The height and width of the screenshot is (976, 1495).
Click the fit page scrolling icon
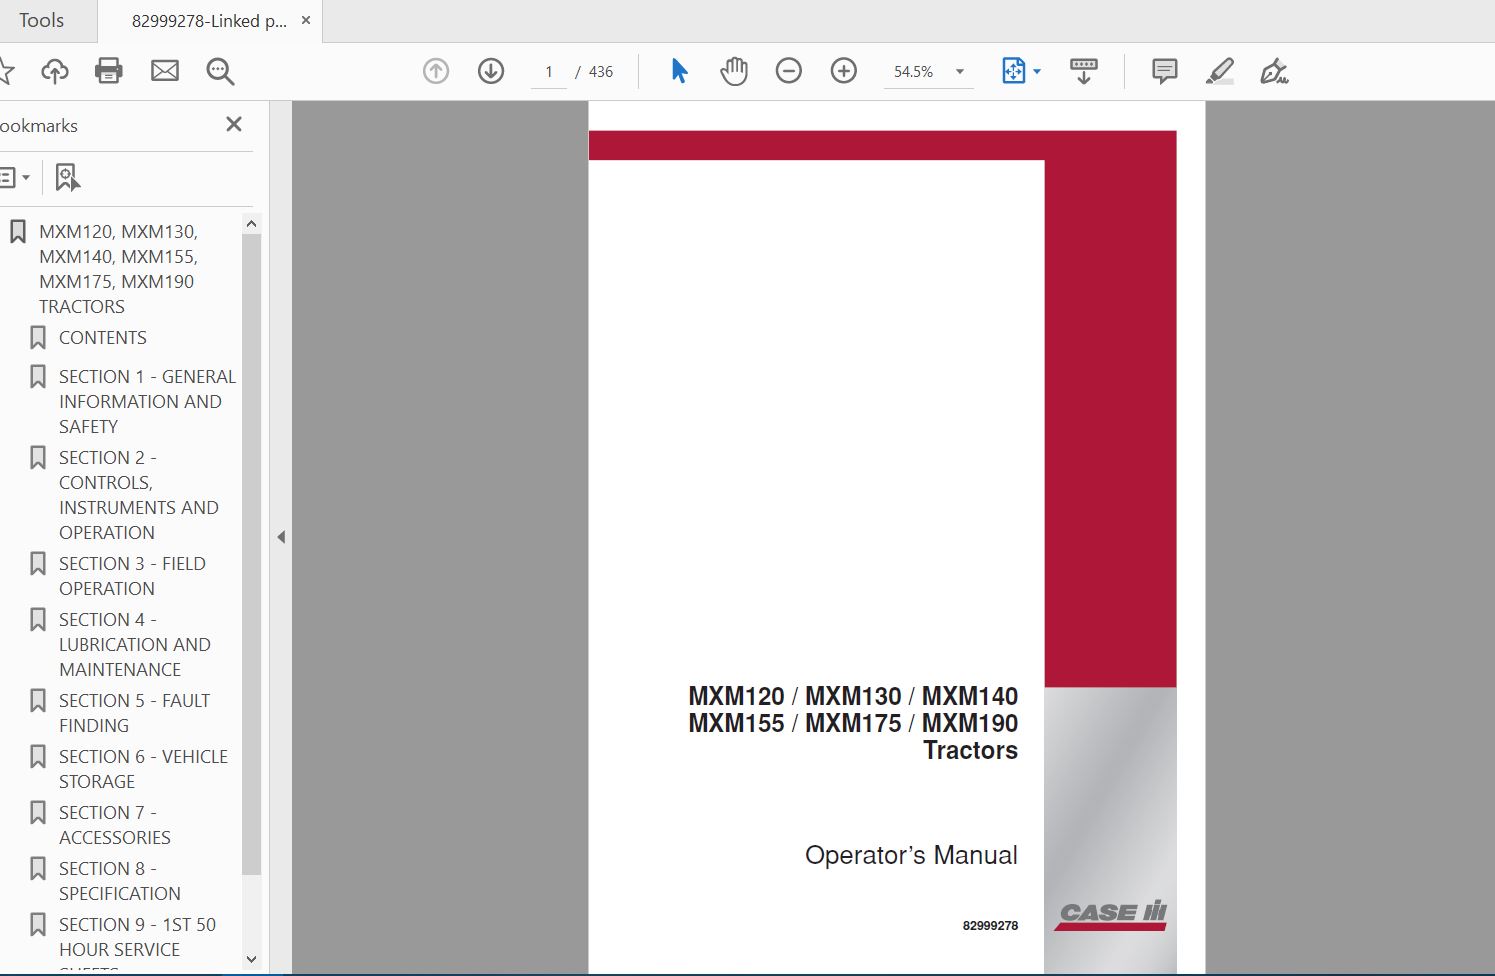coord(1014,71)
